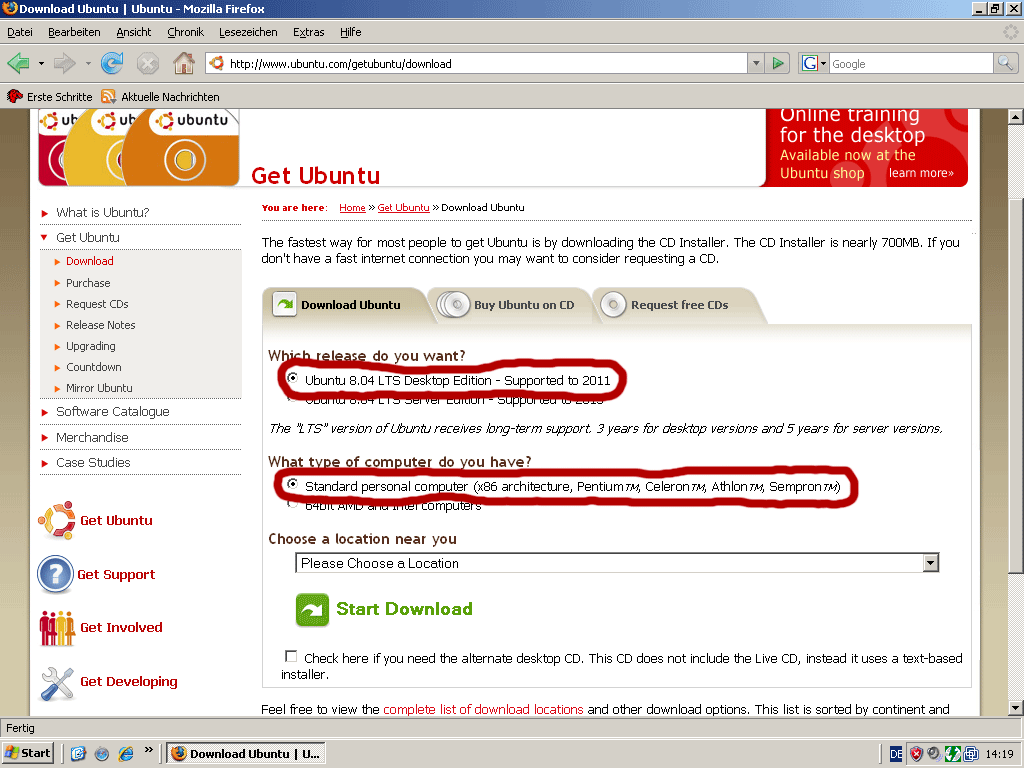Click the Google search input field
The height and width of the screenshot is (768, 1024).
coord(909,64)
